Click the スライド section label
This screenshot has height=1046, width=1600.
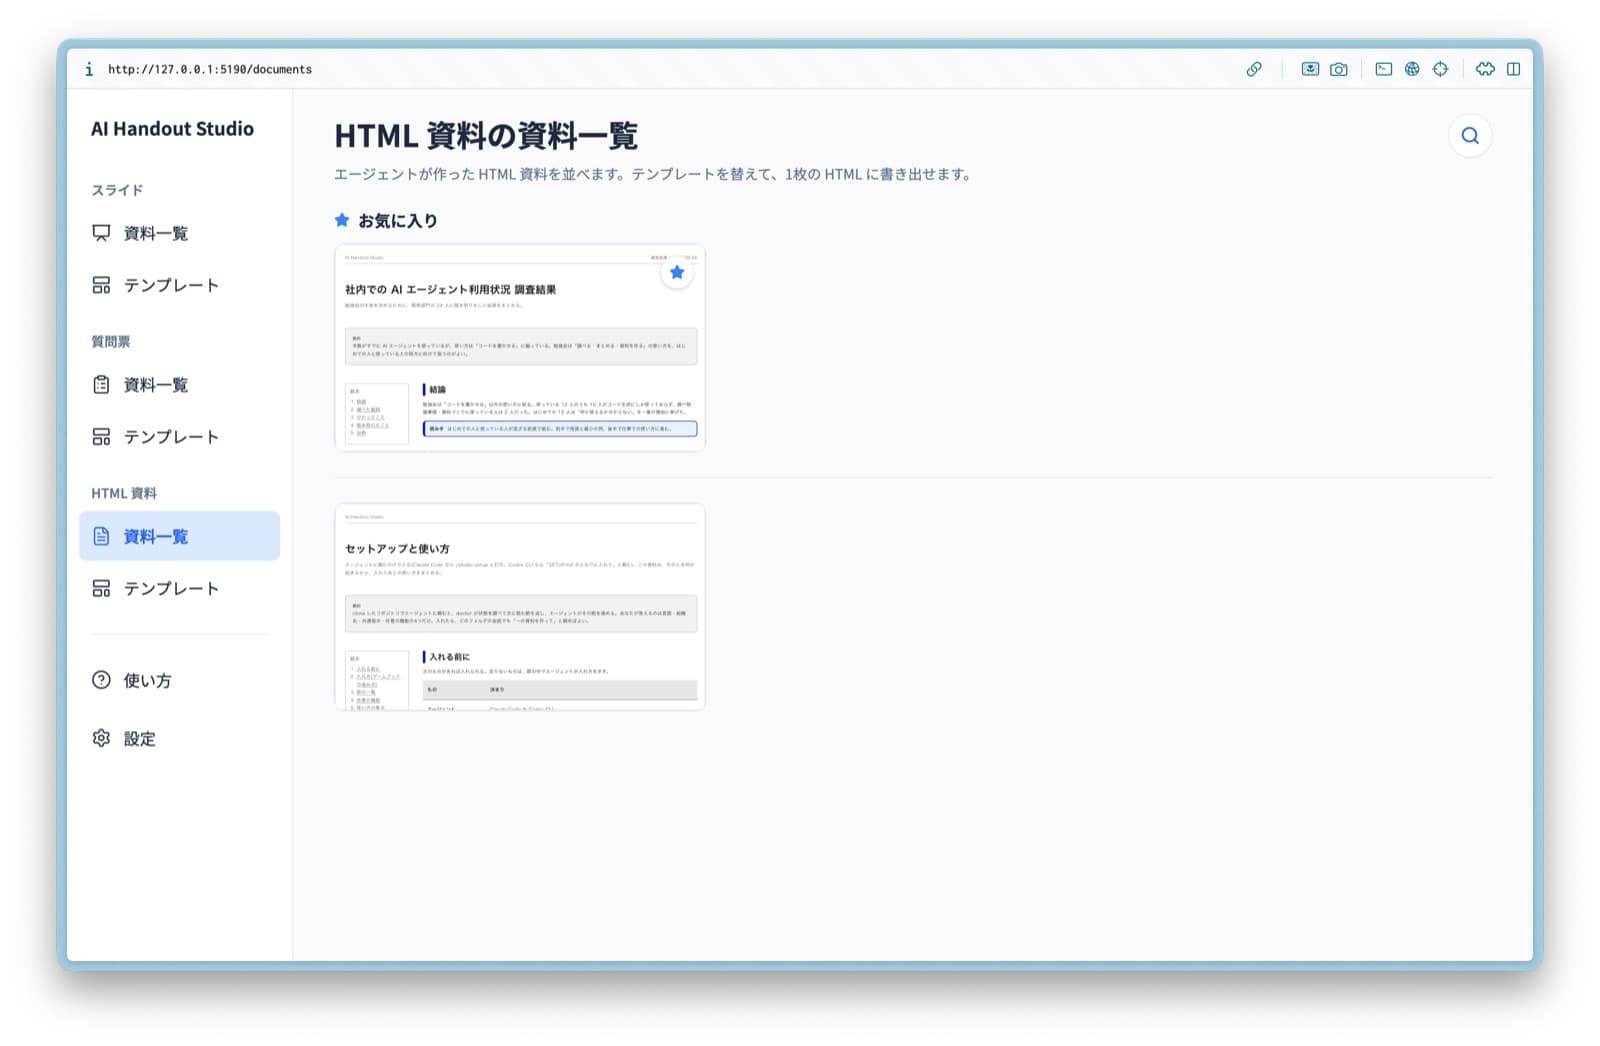click(x=117, y=190)
